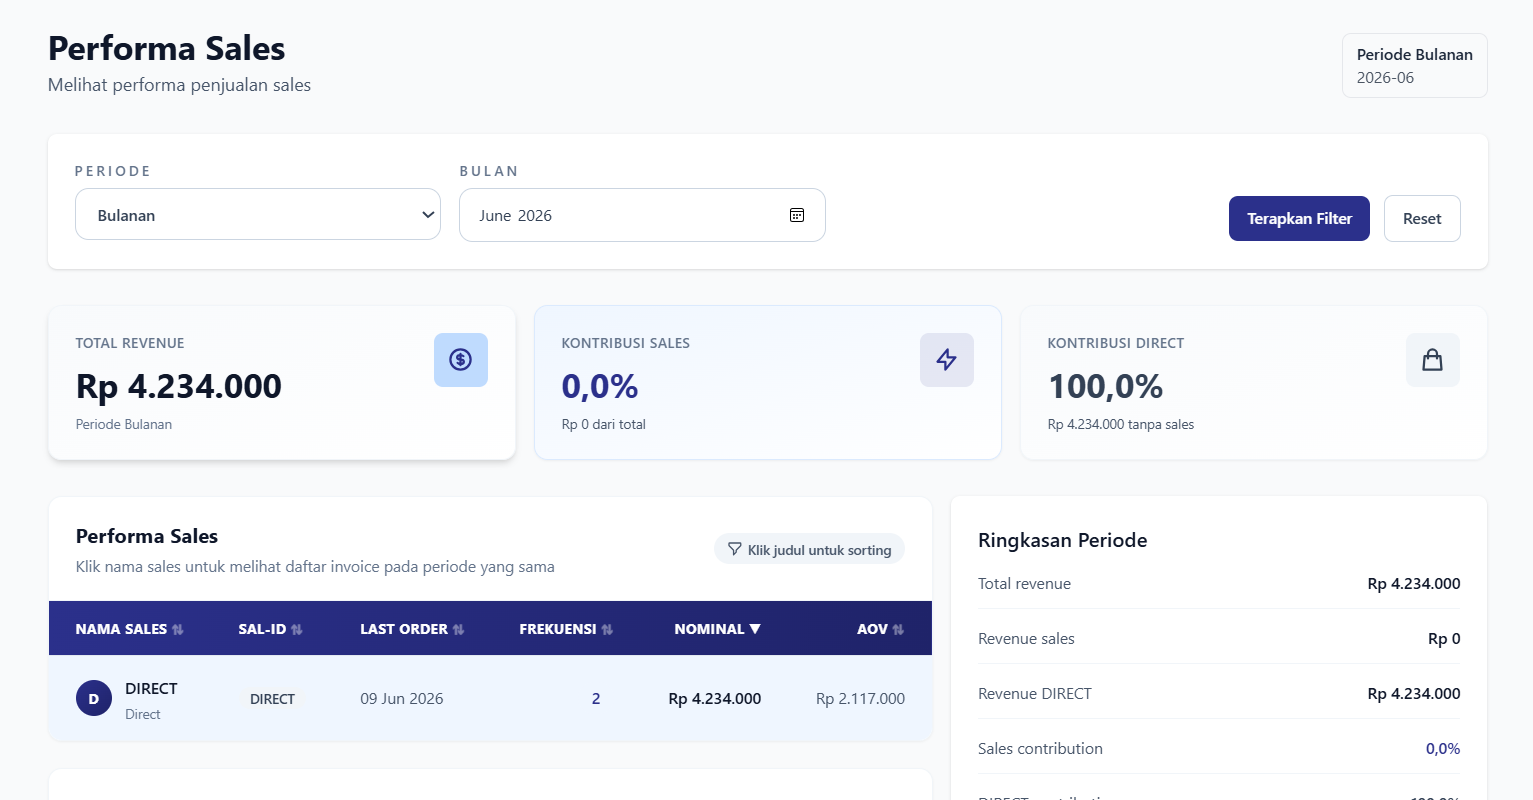The width and height of the screenshot is (1533, 800).
Task: Click the Kontribusi Direct 100,0% card
Action: pyautogui.click(x=1254, y=383)
